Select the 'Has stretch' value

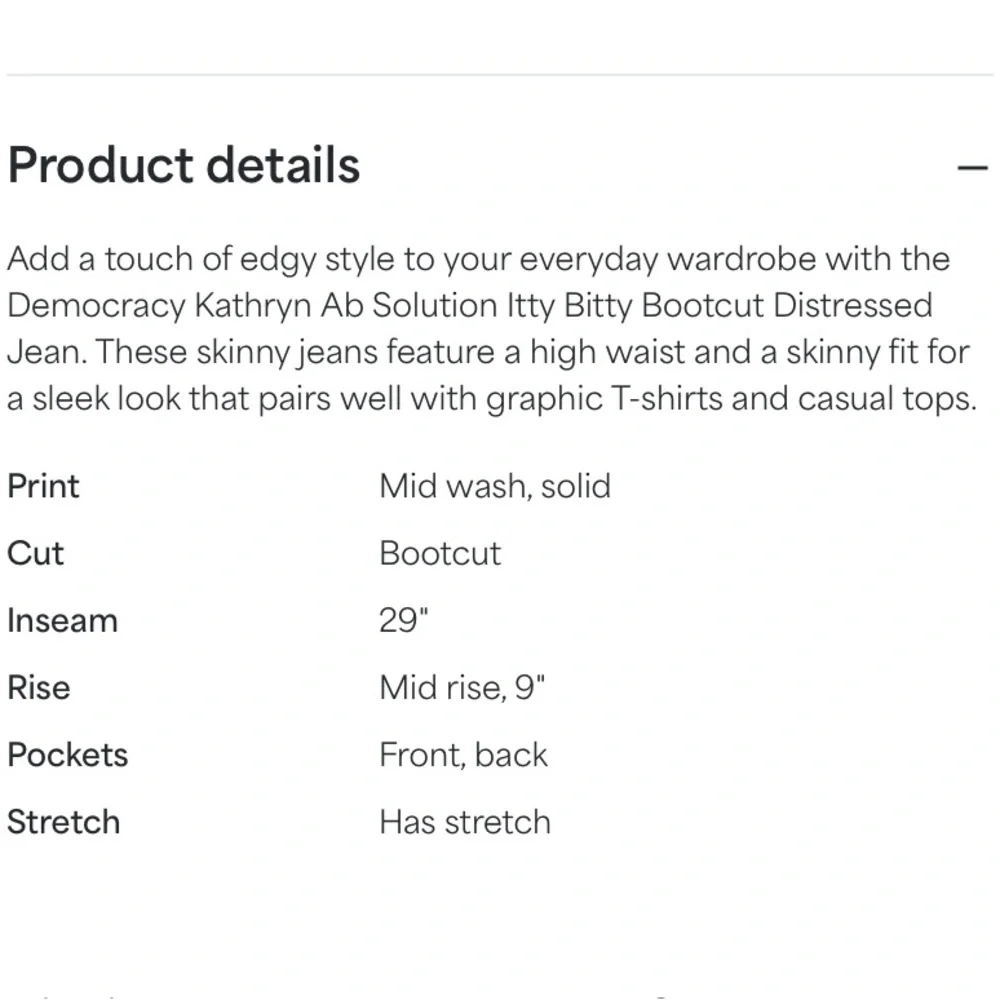tap(465, 821)
